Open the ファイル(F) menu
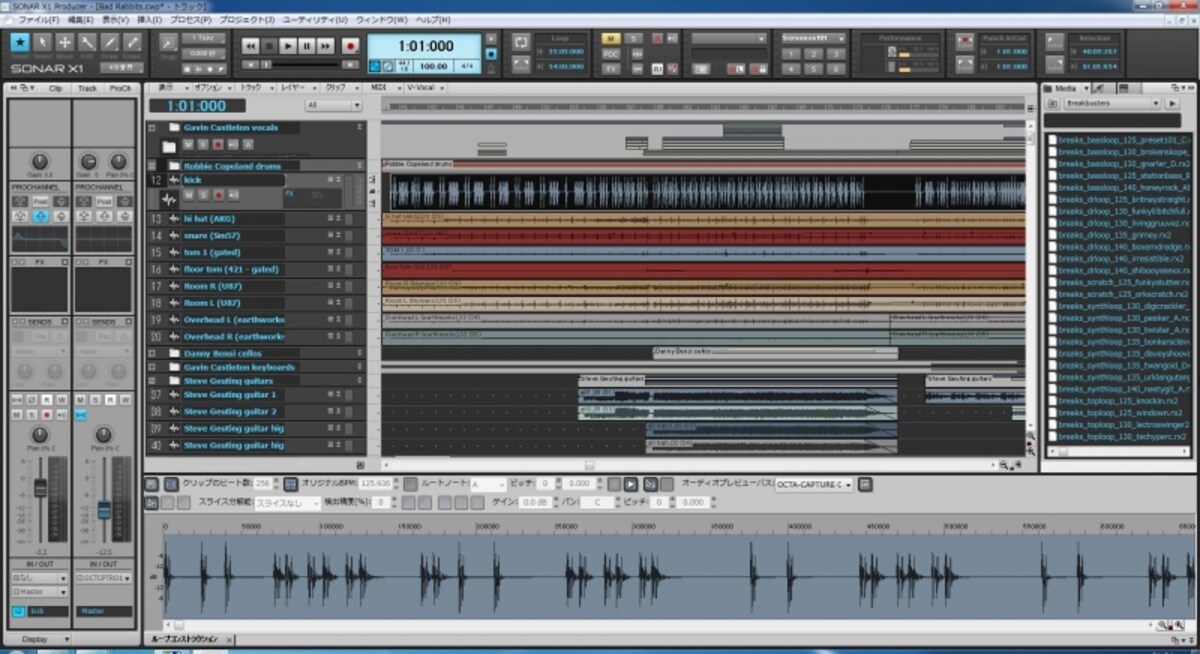 [x=38, y=20]
